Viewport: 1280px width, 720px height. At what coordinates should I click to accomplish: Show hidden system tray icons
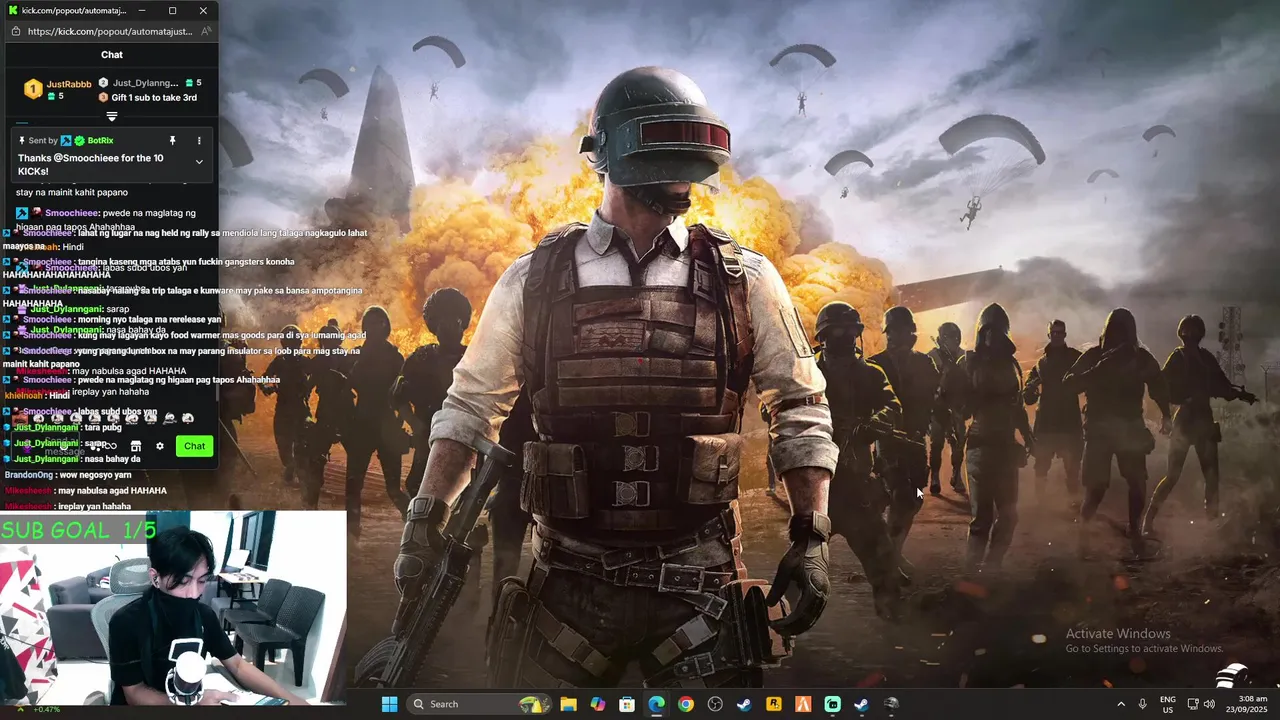[1120, 704]
